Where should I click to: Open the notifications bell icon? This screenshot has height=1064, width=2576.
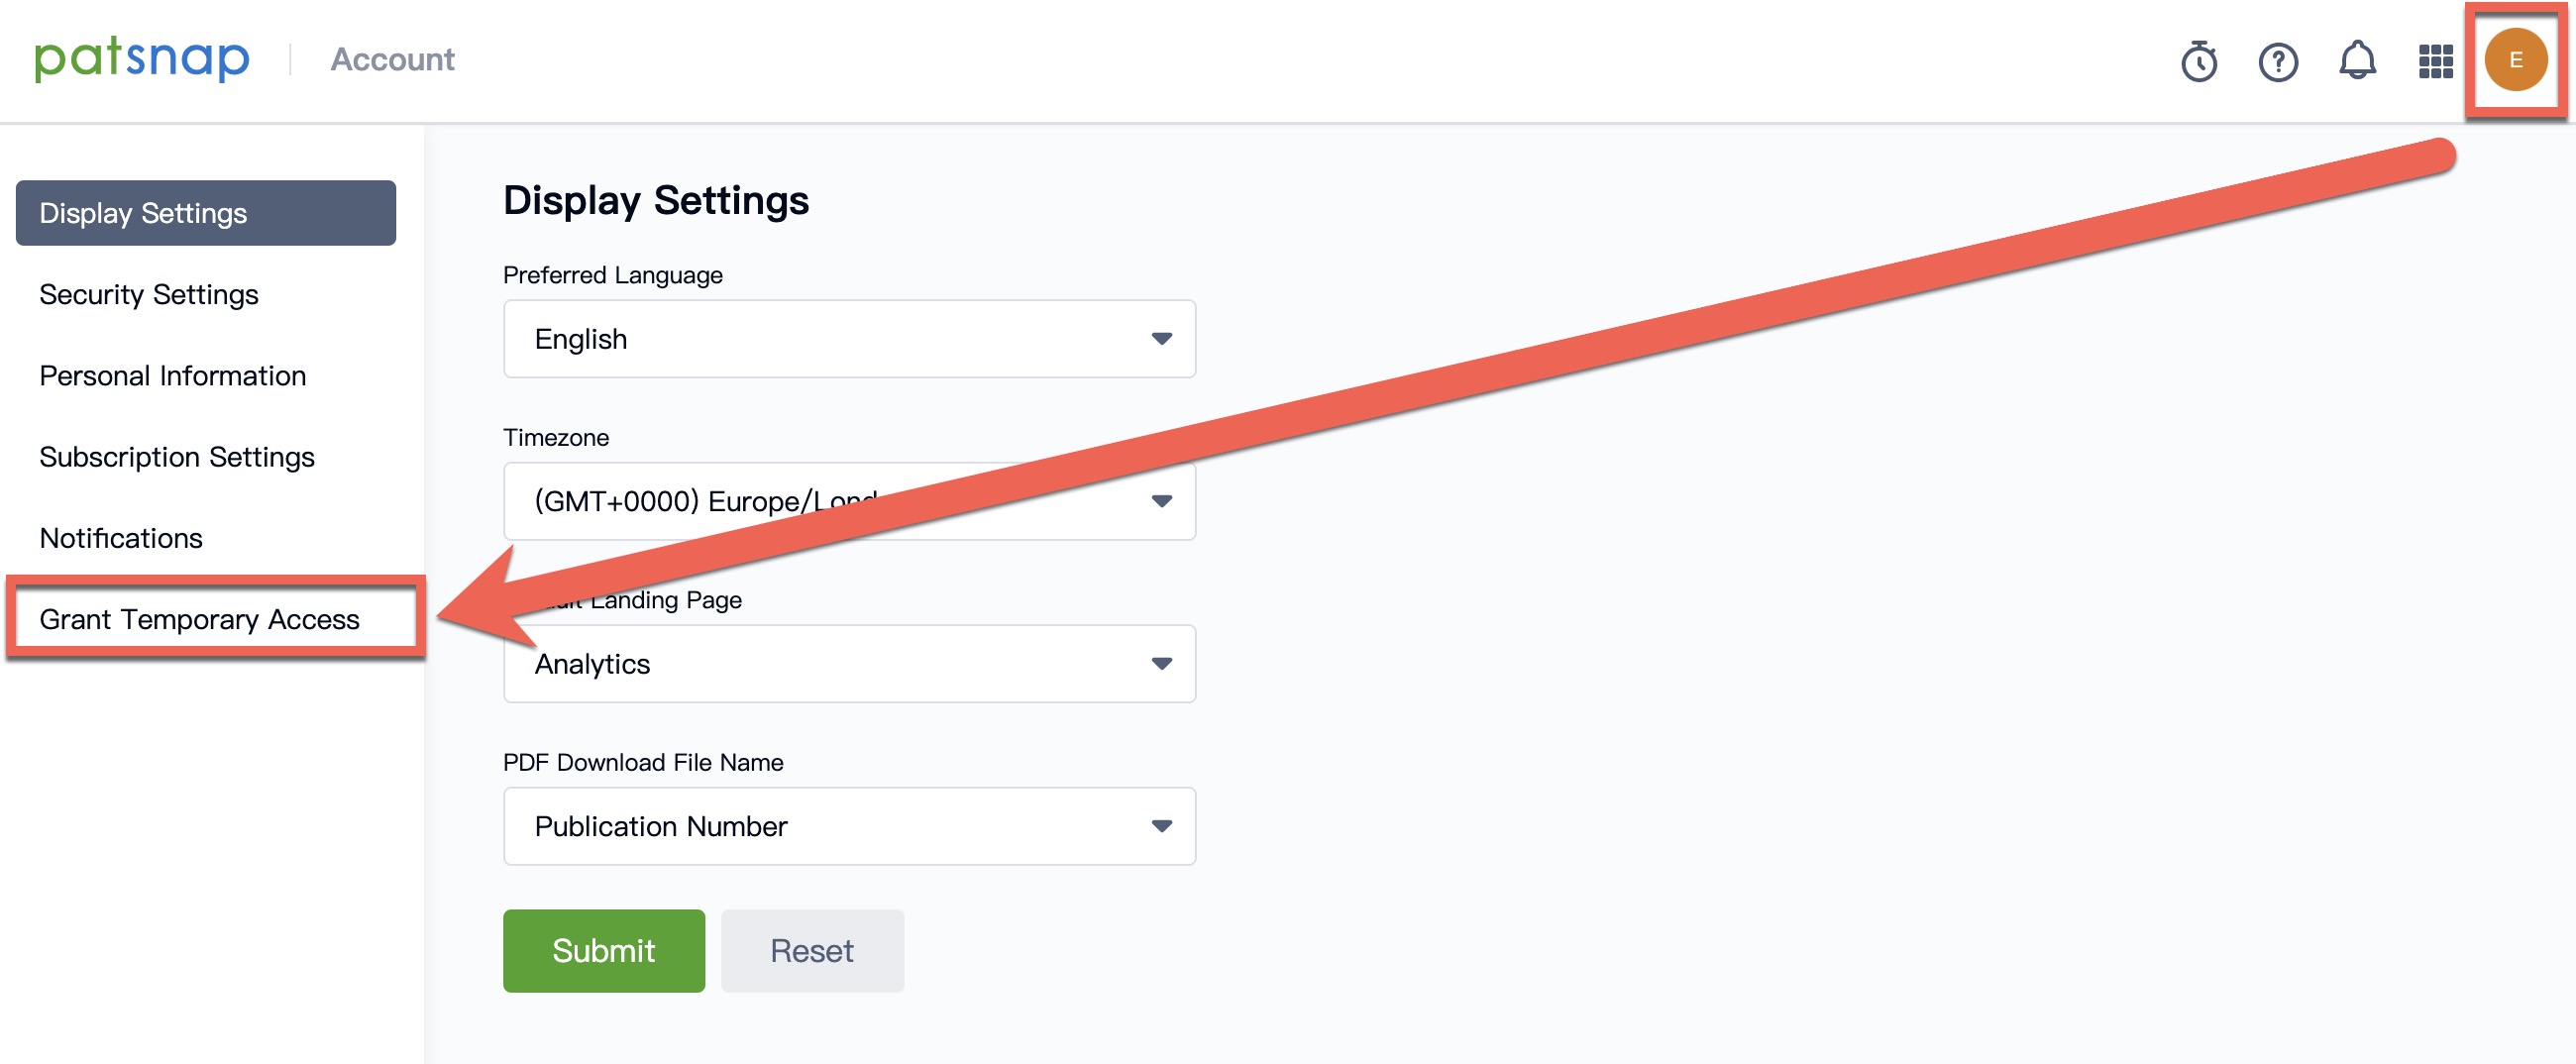pyautogui.click(x=2356, y=60)
